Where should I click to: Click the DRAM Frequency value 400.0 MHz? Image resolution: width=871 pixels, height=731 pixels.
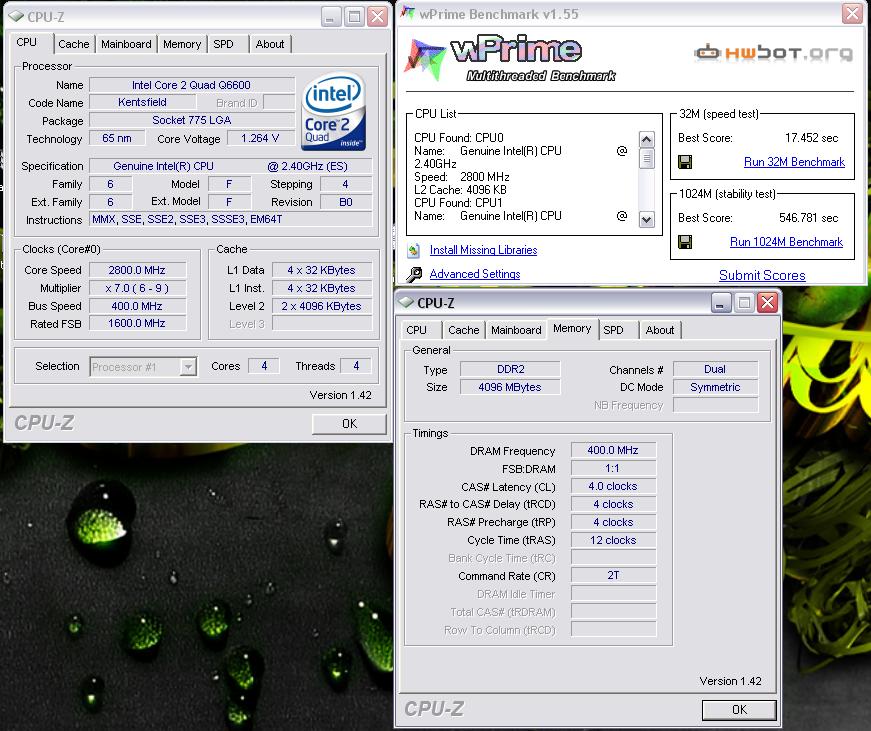(x=613, y=450)
